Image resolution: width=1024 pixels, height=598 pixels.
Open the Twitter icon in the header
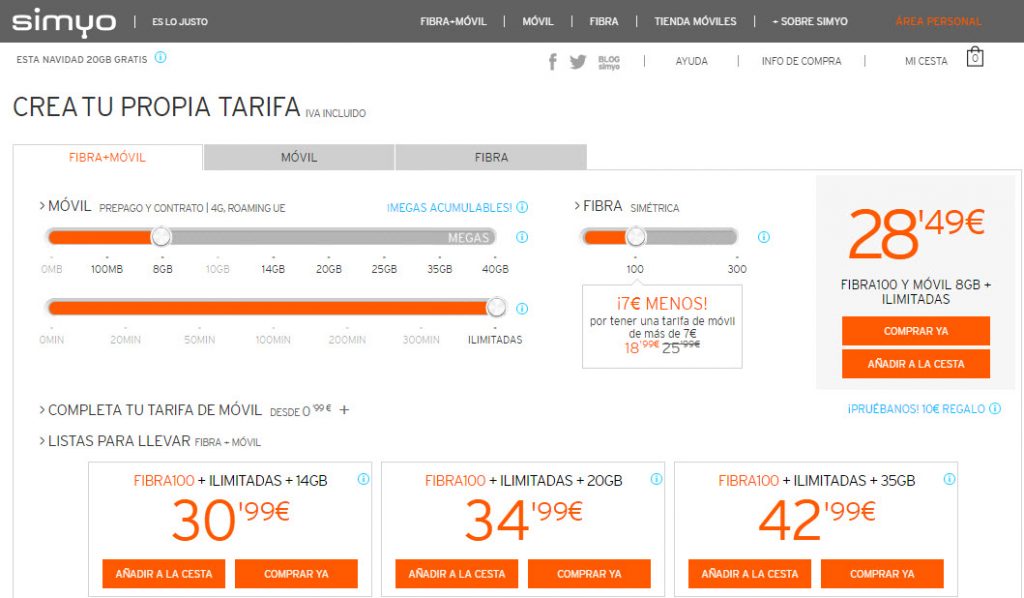(577, 61)
